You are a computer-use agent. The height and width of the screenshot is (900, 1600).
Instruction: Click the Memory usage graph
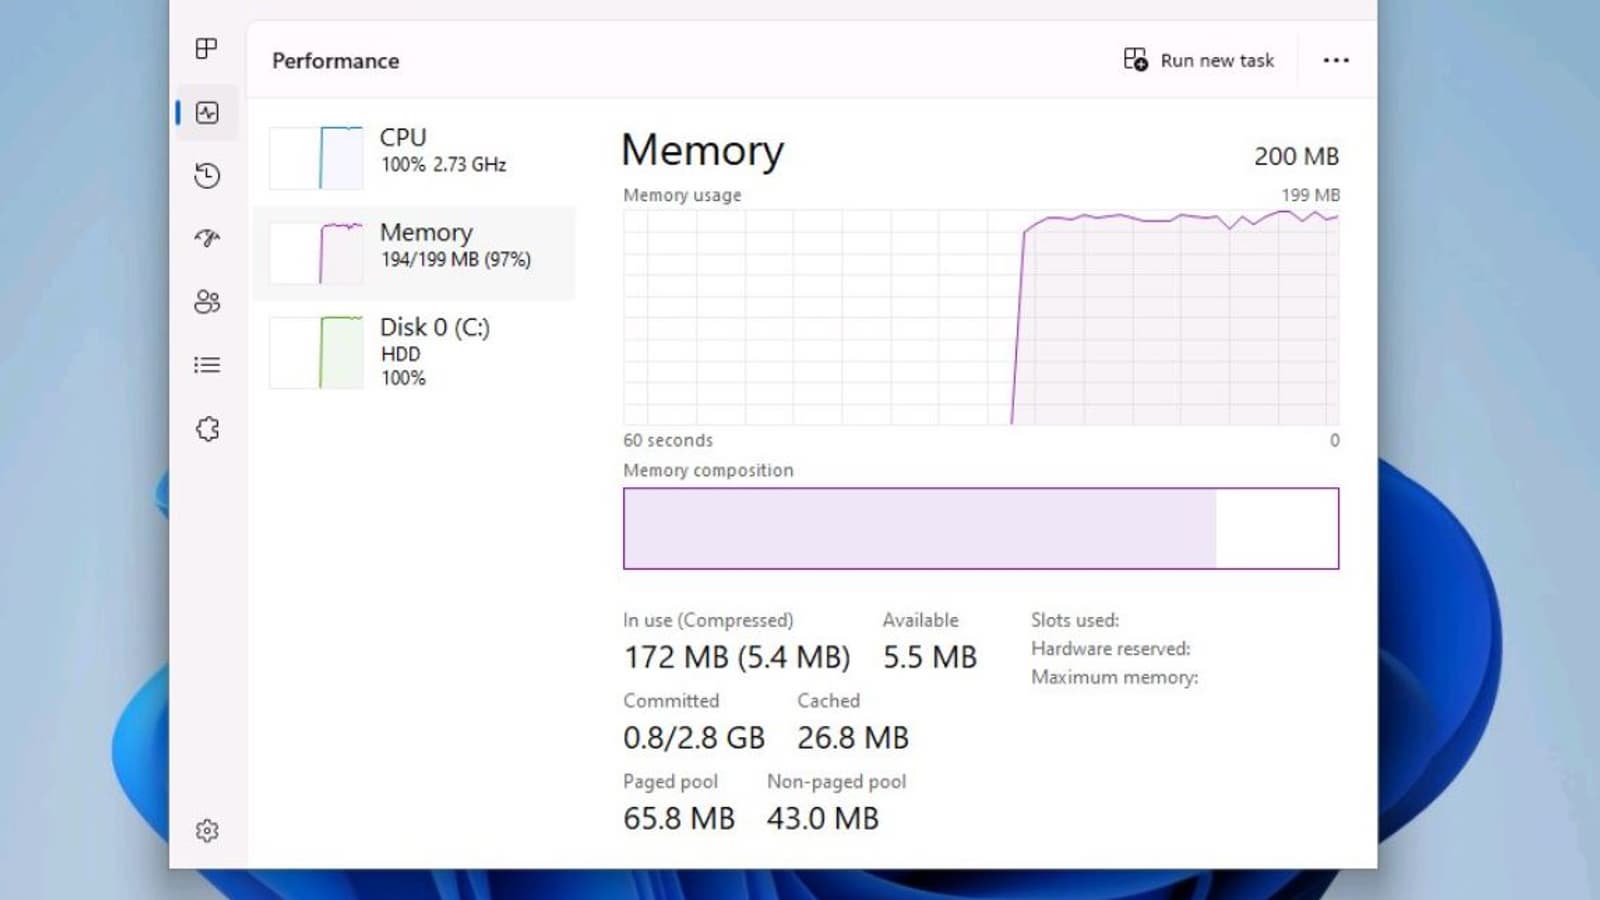point(980,318)
